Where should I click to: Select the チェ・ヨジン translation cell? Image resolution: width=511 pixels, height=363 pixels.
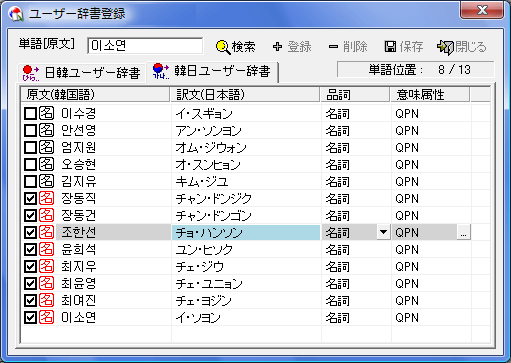[246, 301]
